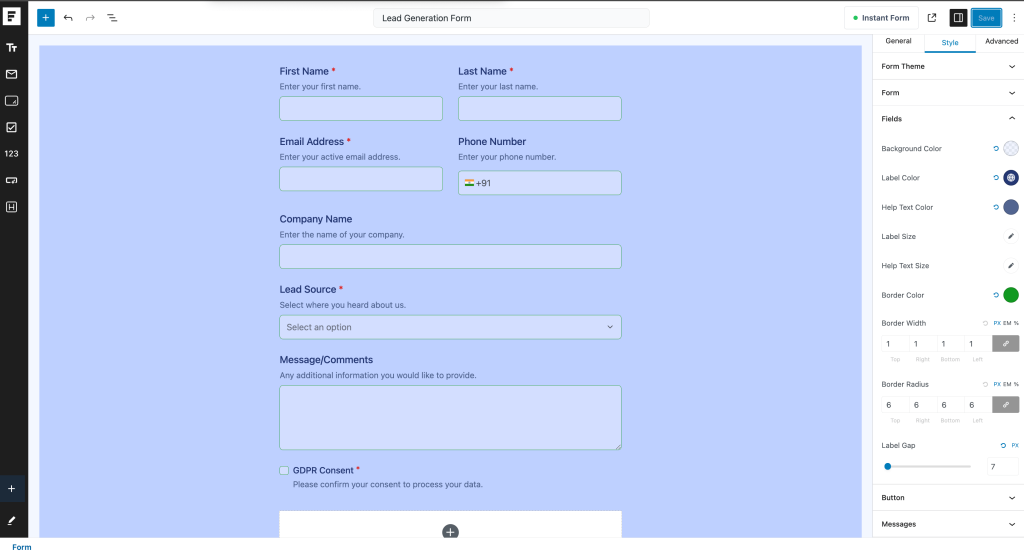
Task: Add a block via the plus appender below the form
Action: coord(450,532)
